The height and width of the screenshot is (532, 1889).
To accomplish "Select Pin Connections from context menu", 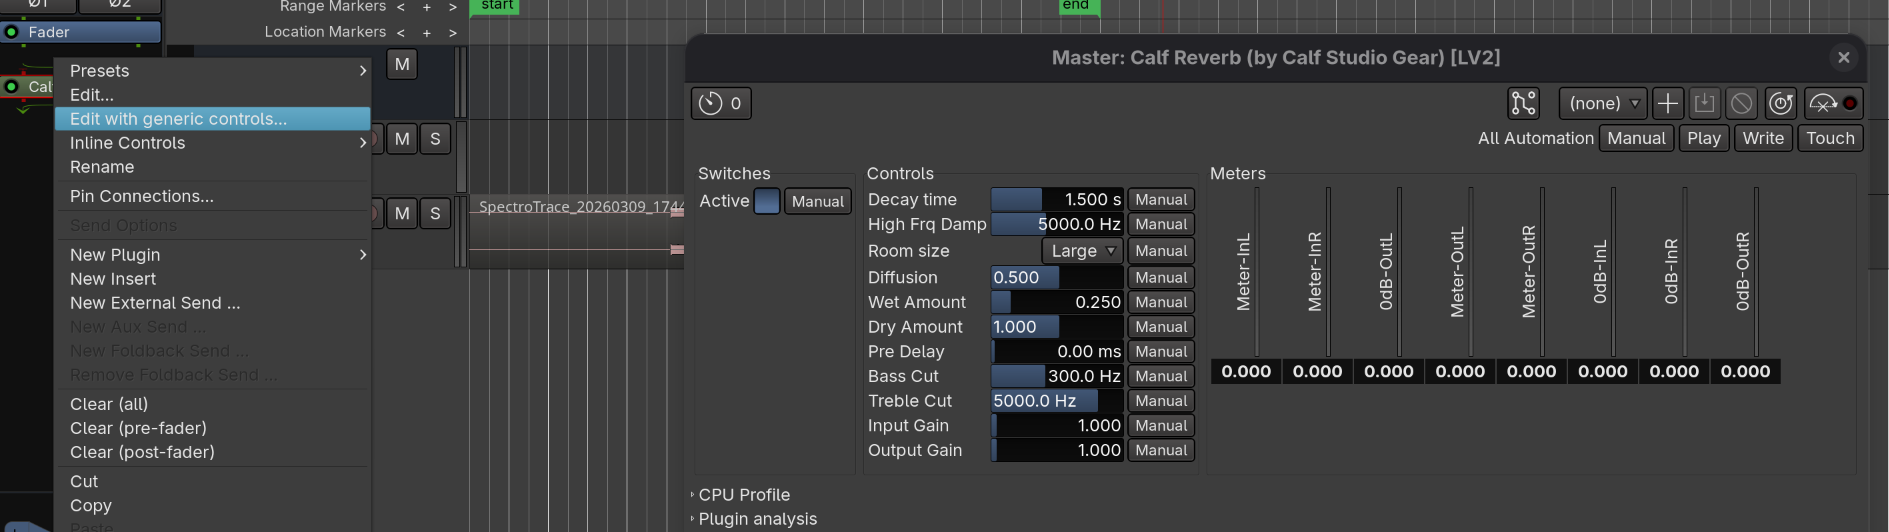I will (x=142, y=196).
